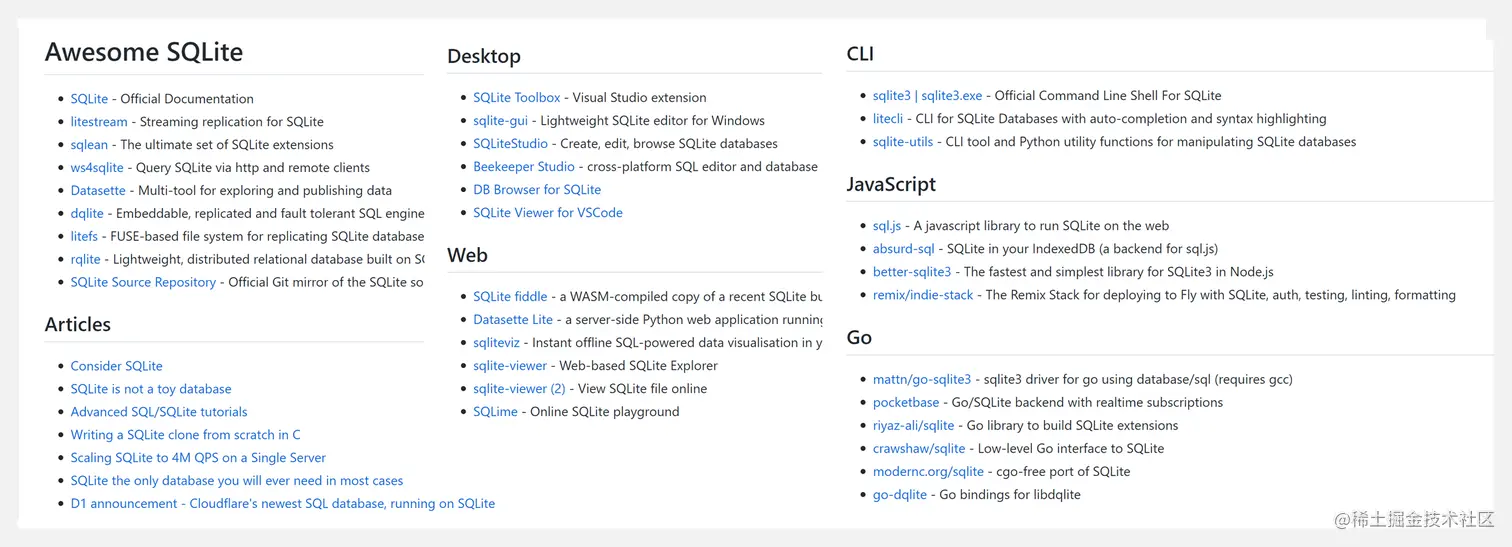This screenshot has height=547, width=1512.
Task: Open the mattn/go-sqlite3 link
Action: point(922,380)
